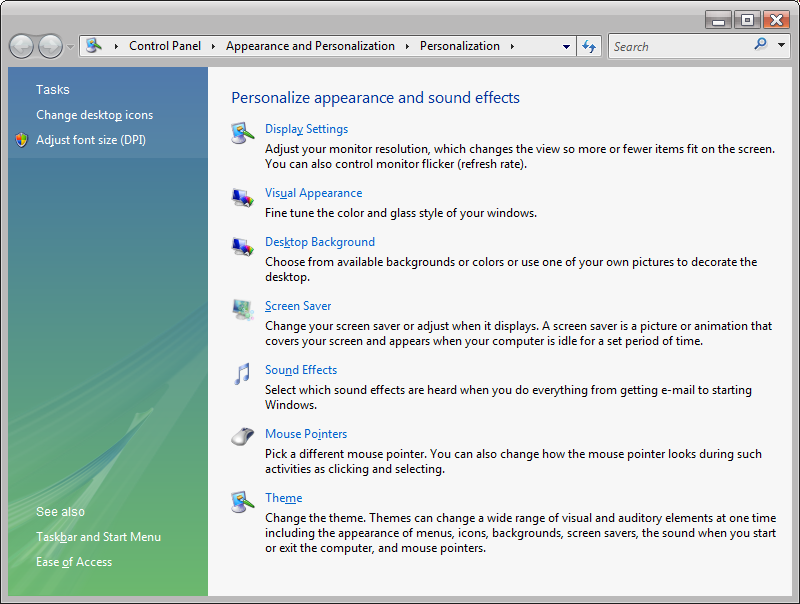Expand the address bar history dropdown

click(566, 46)
